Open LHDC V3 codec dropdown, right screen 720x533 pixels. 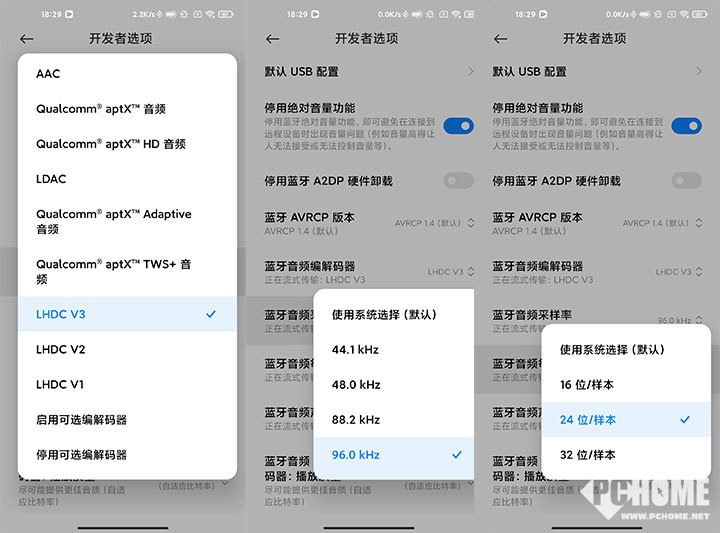679,272
